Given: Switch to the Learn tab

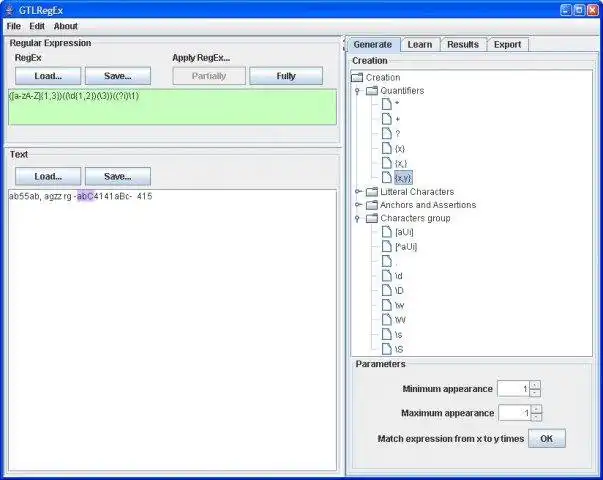Looking at the screenshot, I should (x=420, y=45).
